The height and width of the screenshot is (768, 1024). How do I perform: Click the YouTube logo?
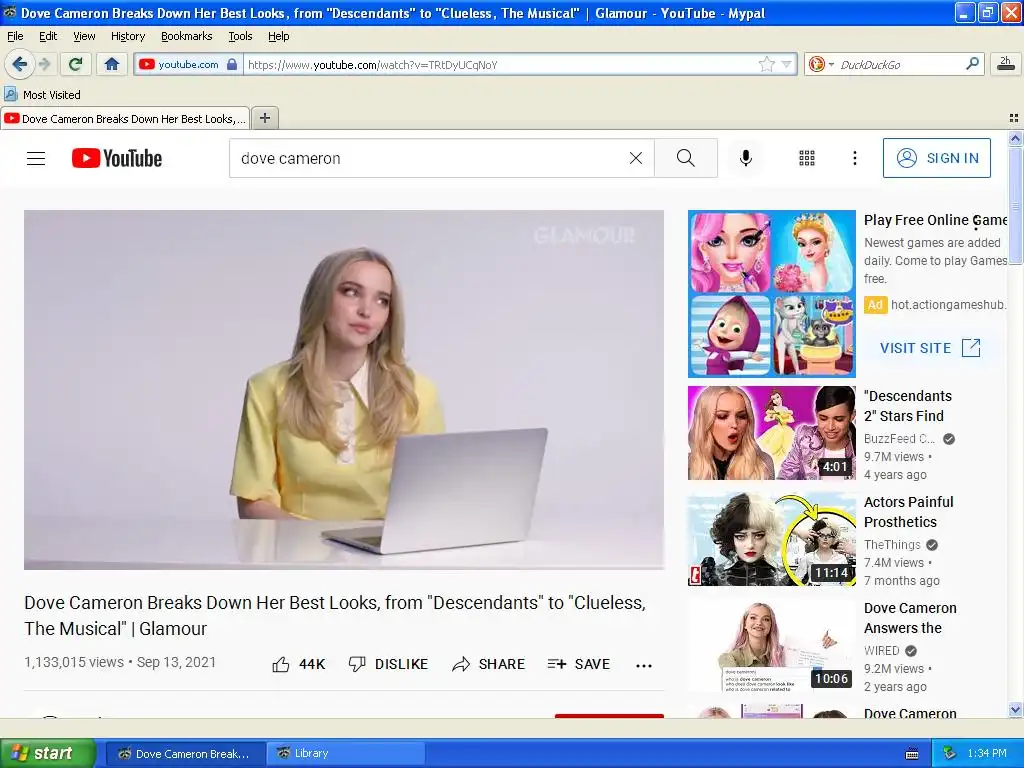[117, 158]
